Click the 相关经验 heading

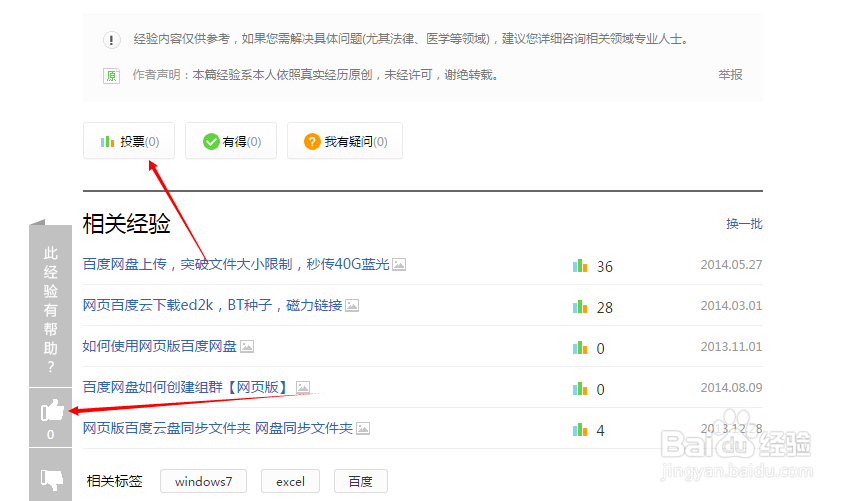click(126, 224)
